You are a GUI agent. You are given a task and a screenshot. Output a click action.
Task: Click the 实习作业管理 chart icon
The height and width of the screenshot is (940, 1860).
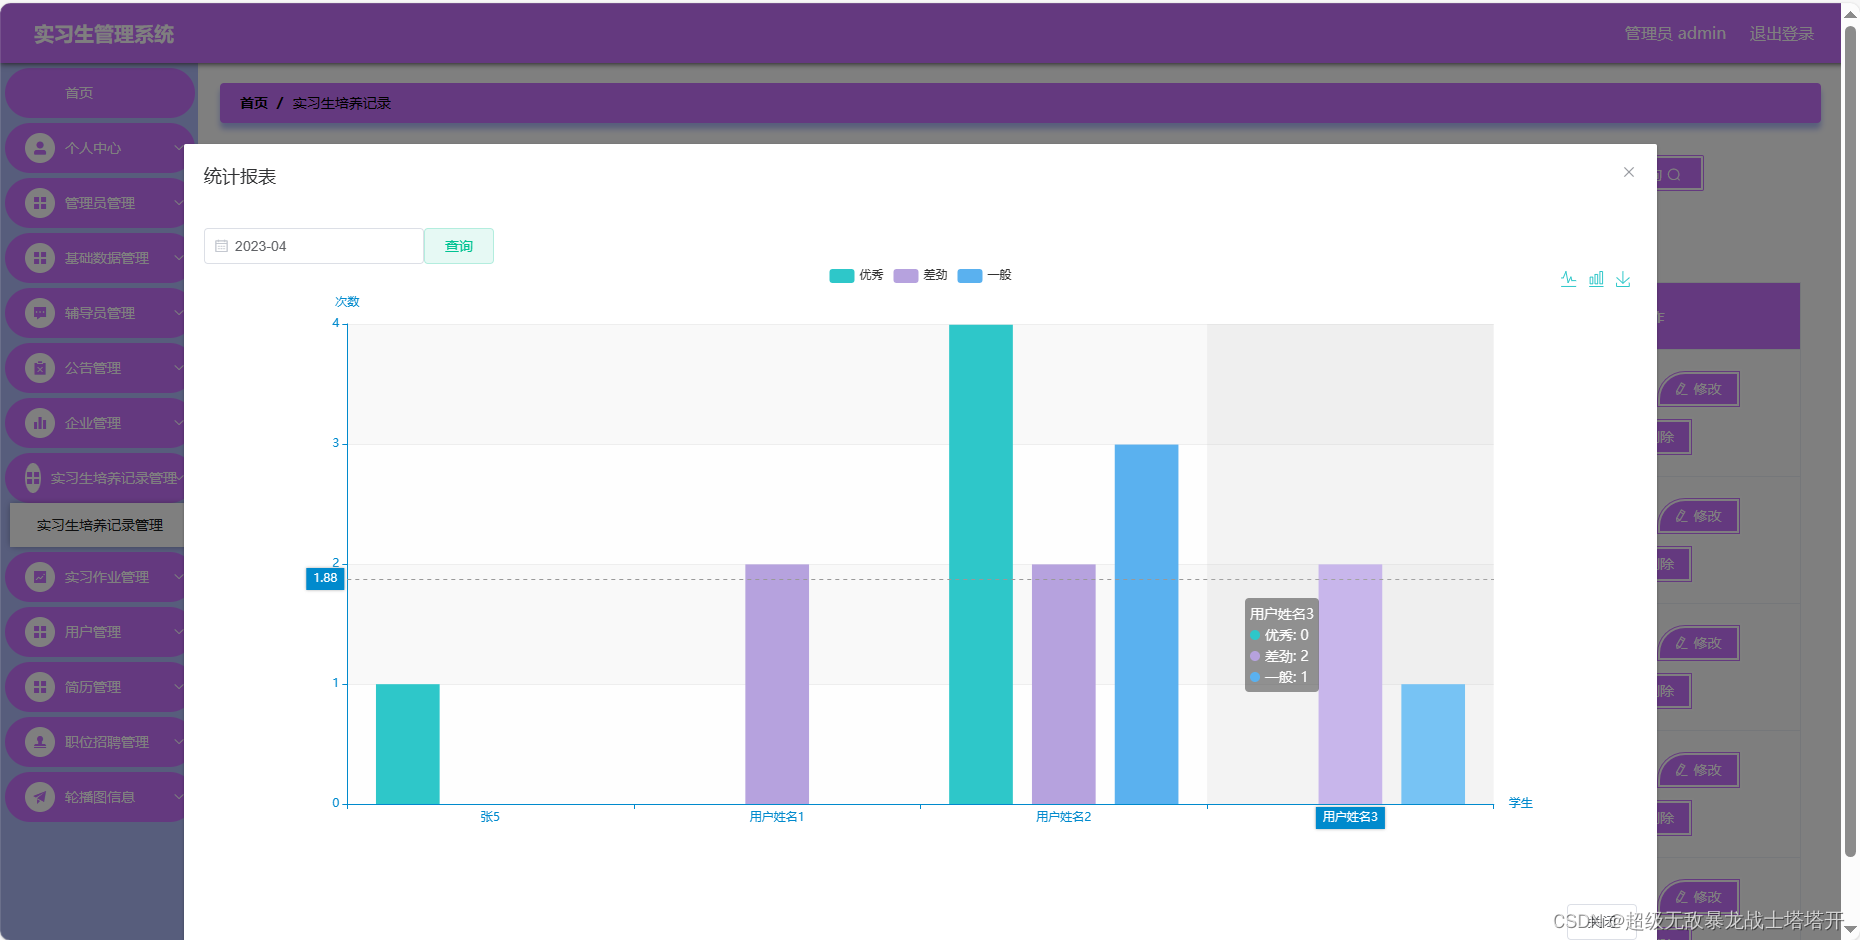[x=40, y=577]
